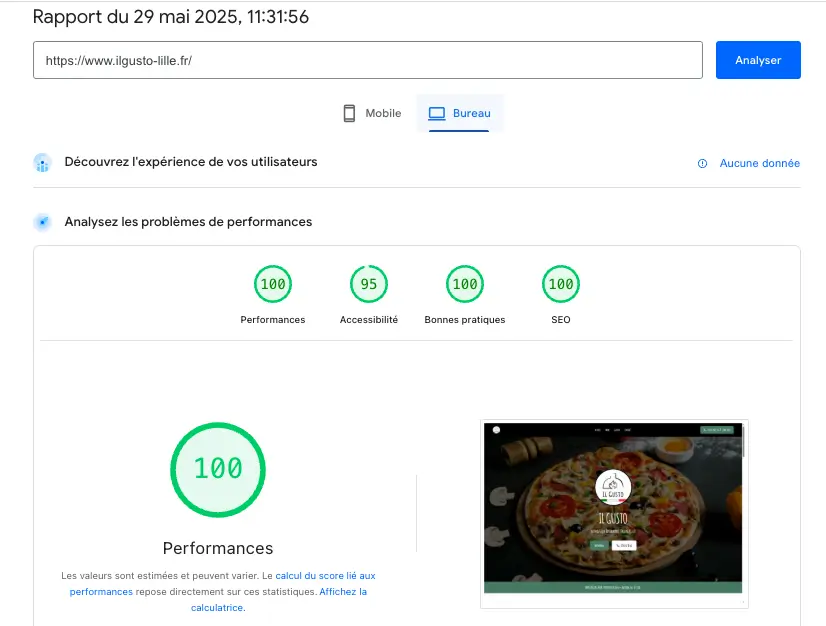Image resolution: width=826 pixels, height=626 pixels.
Task: Open the Aucune donnée link
Action: [759, 163]
